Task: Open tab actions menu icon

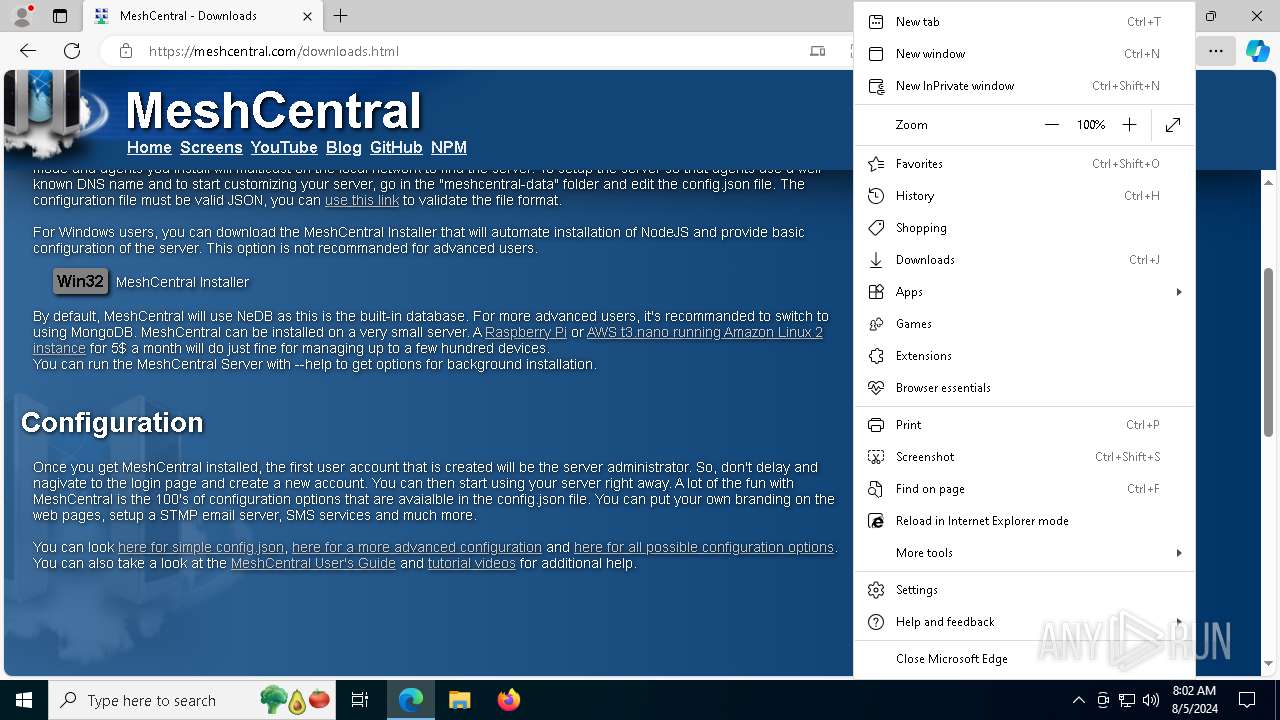Action: click(x=59, y=16)
